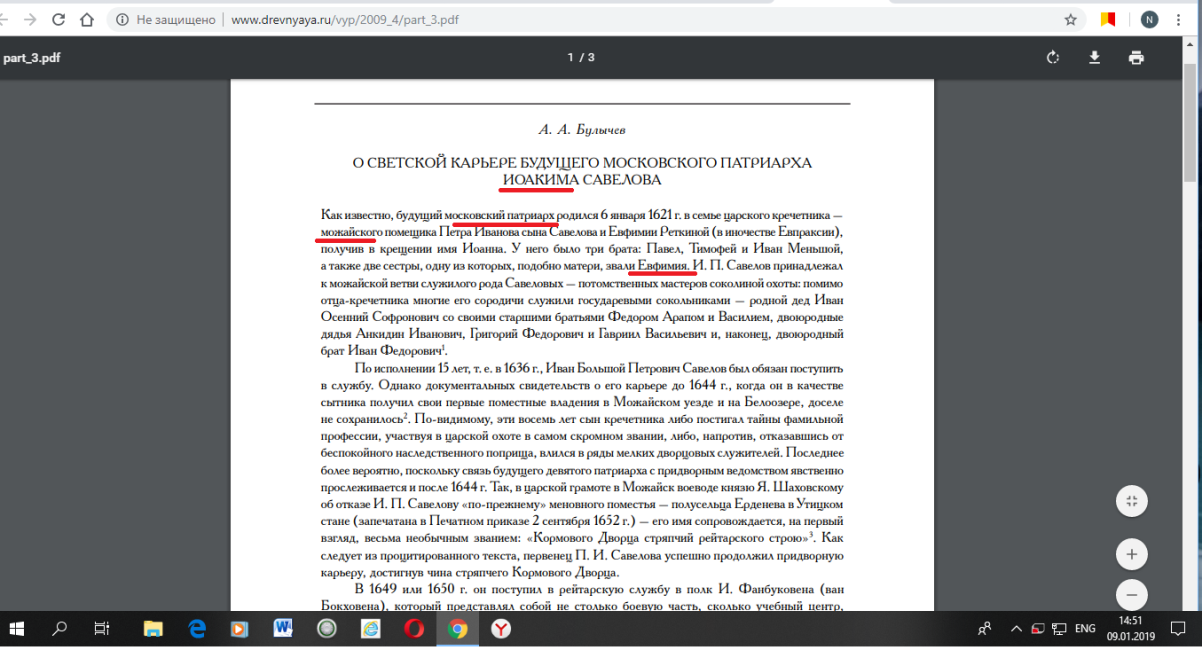Switch the ENG input language
Viewport: 1202px width, 650px height.
[1085, 629]
